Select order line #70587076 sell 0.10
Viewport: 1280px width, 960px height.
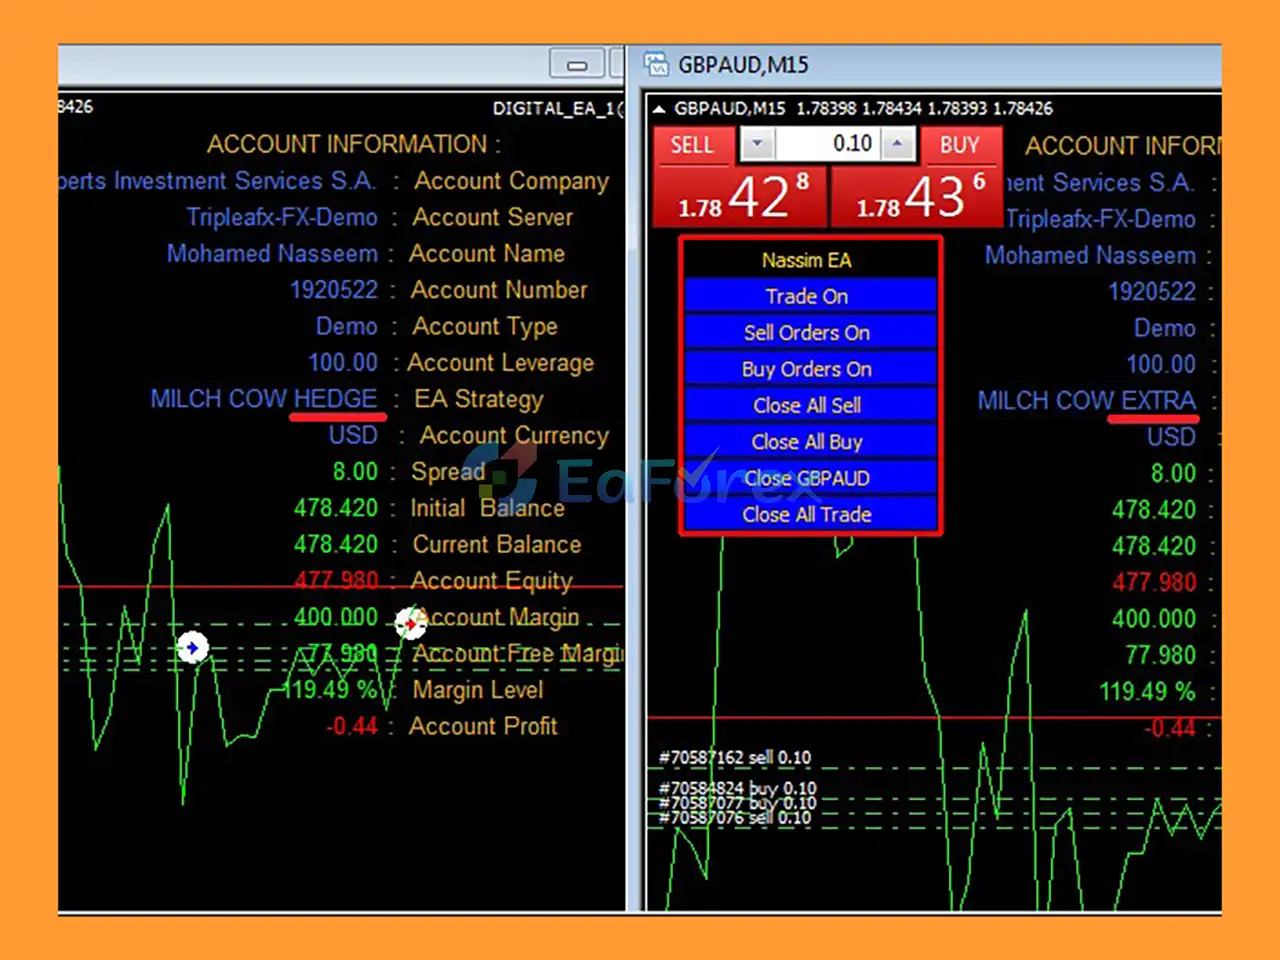coord(735,819)
